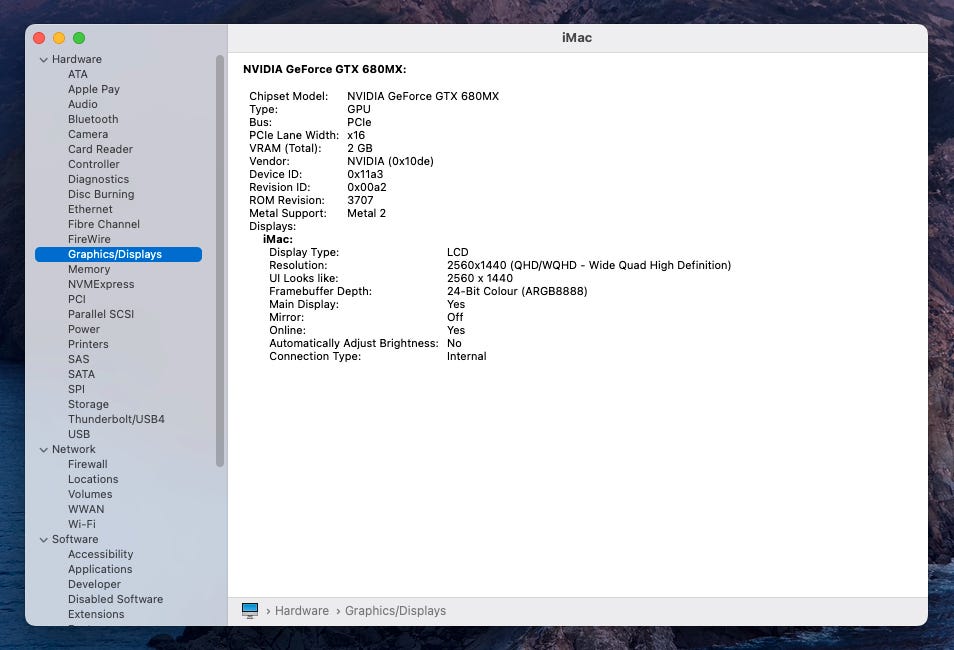Select the Graphics/Displays sidebar item
Viewport: 954px width, 650px height.
[x=115, y=254]
